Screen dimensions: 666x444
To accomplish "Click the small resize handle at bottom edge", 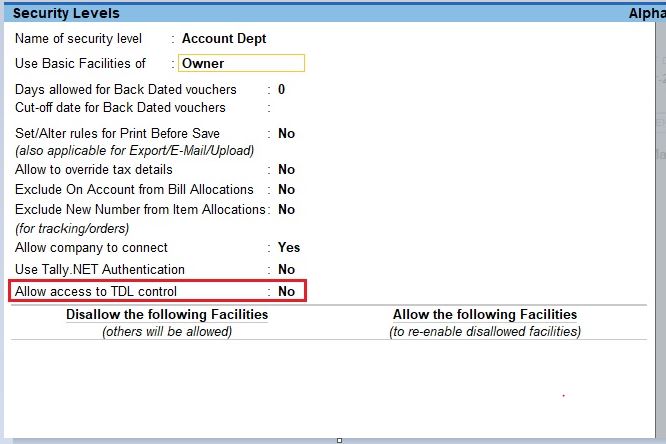I will 339,440.
